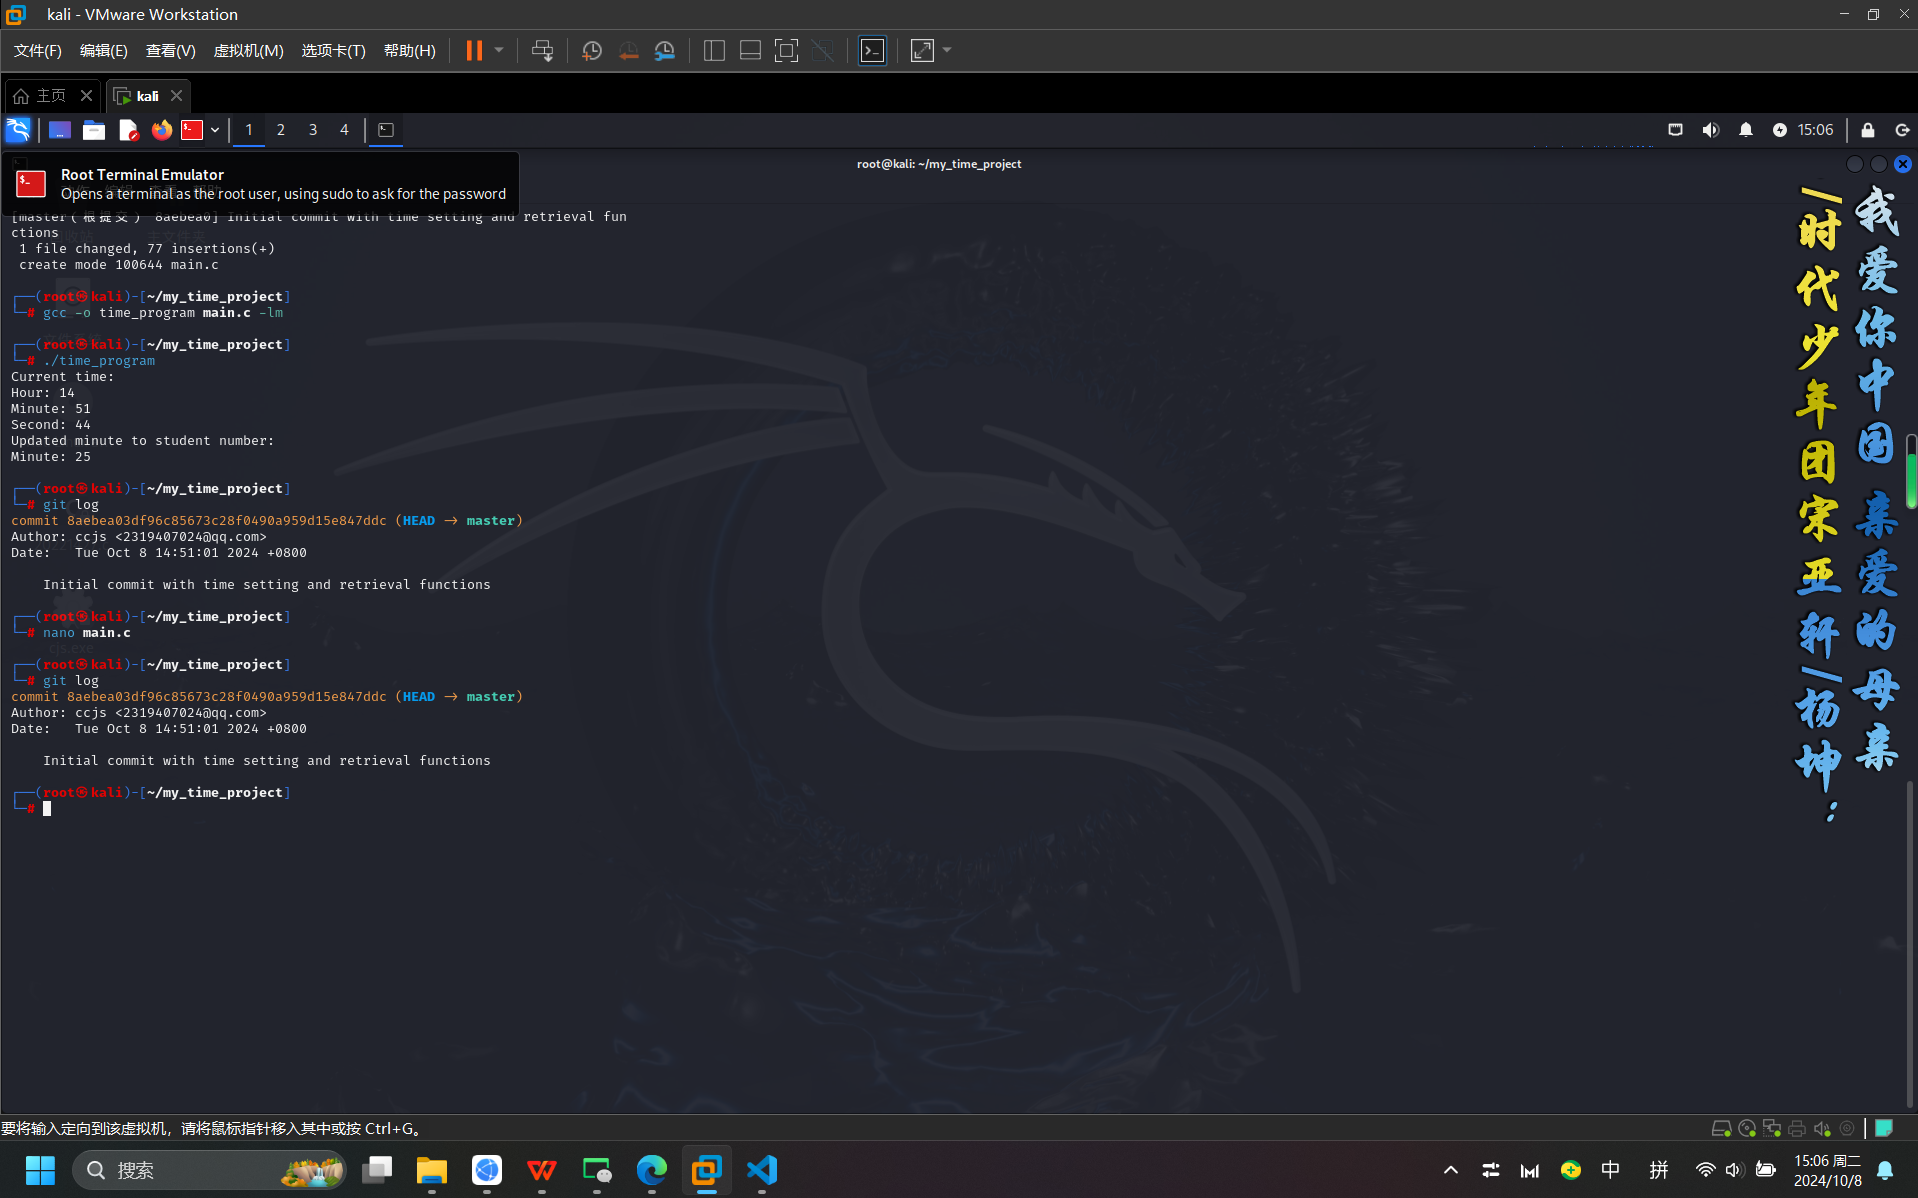Open the Kali volume control
Viewport: 1918px width, 1198px height.
tap(1711, 130)
